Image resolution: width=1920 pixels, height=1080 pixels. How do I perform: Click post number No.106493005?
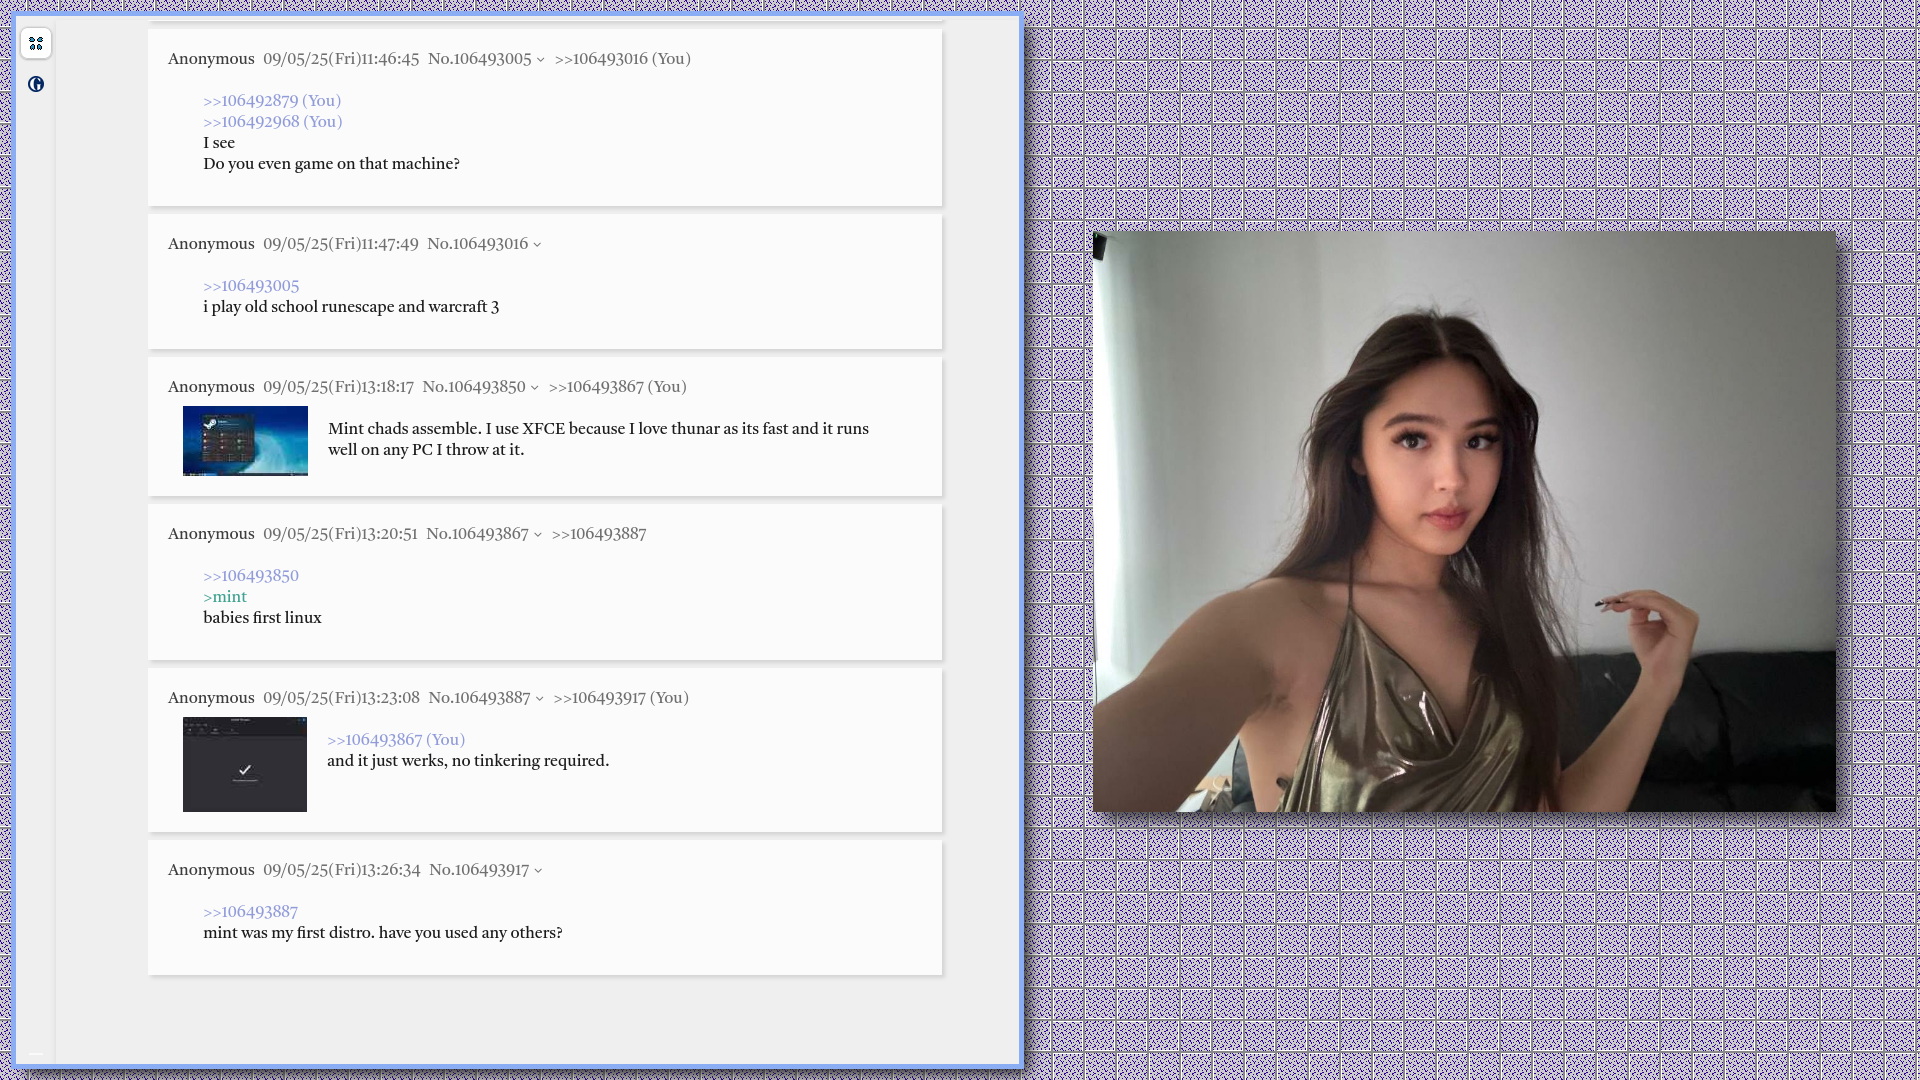point(480,59)
